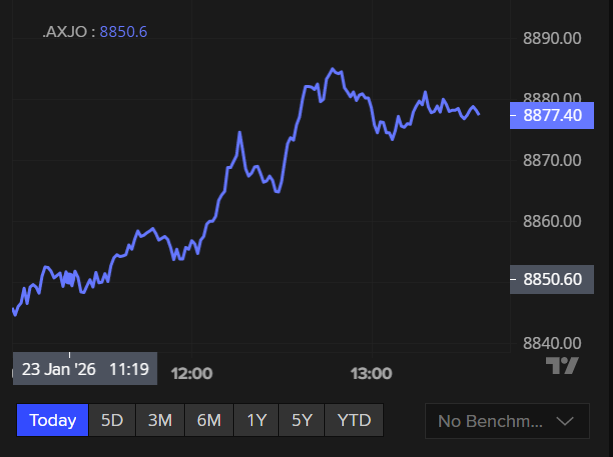613x457 pixels.
Task: Open the No Benchmark dropdown
Action: (x=507, y=421)
